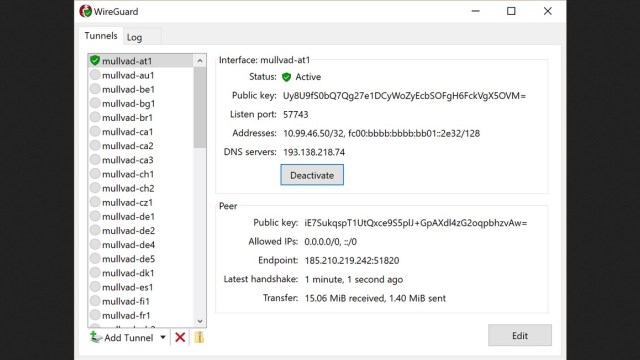Click the gray status circle for mullvad-ca1
This screenshot has height=360, width=640.
click(x=95, y=131)
